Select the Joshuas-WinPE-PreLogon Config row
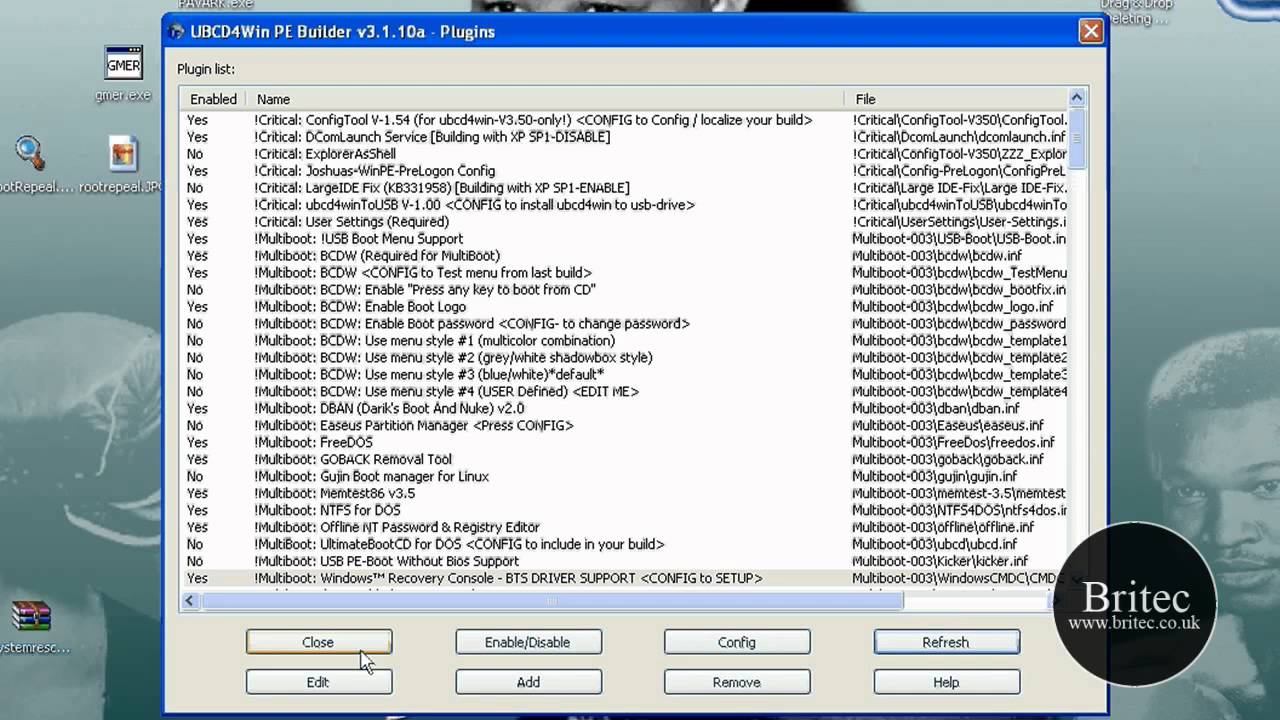 point(624,171)
